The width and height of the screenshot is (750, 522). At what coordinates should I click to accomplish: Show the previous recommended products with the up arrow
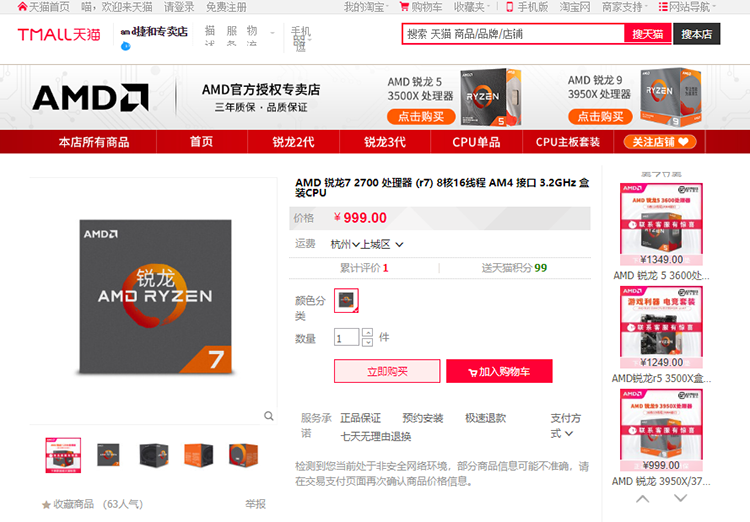pos(643,499)
